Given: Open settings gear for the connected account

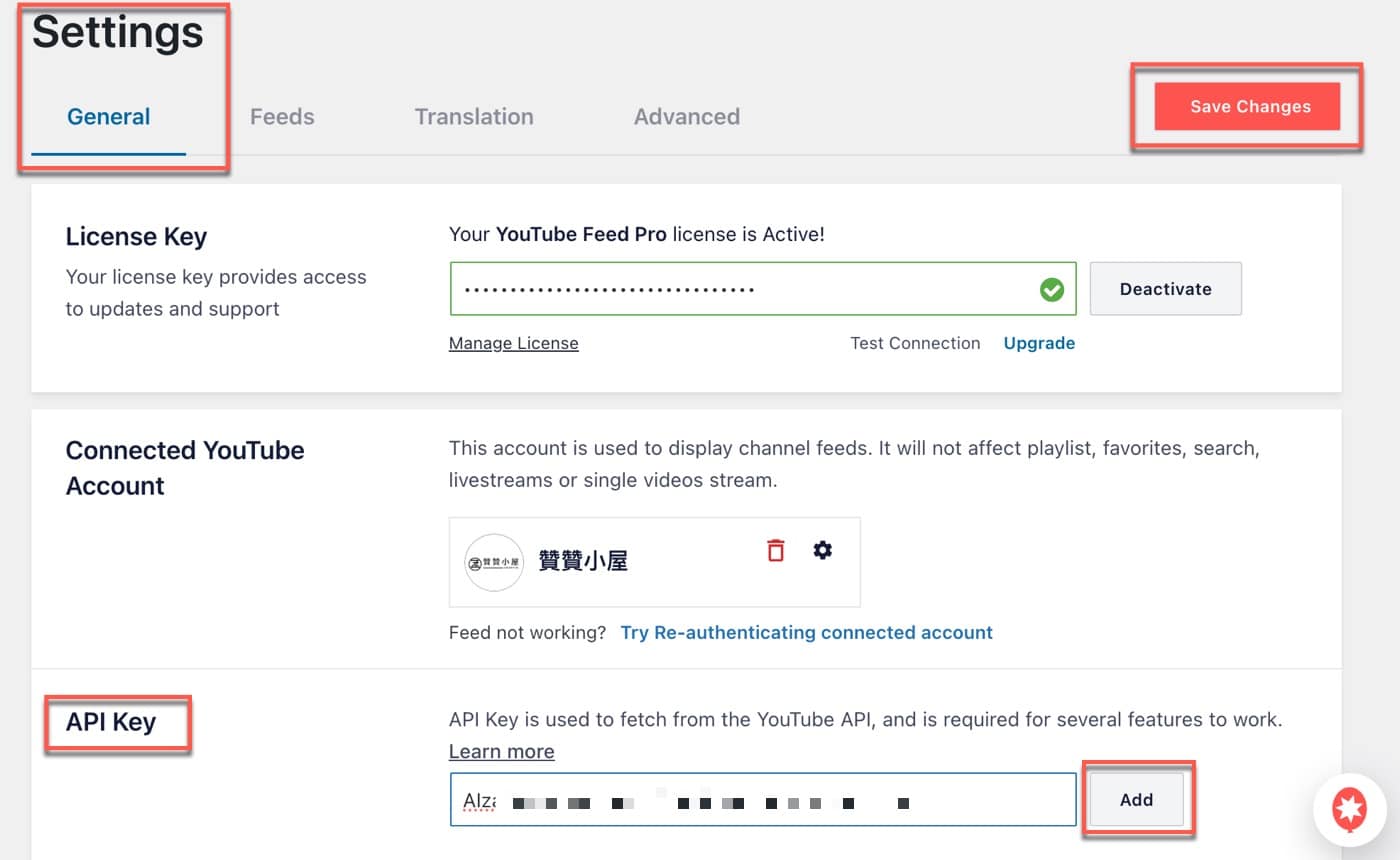Looking at the screenshot, I should 822,550.
